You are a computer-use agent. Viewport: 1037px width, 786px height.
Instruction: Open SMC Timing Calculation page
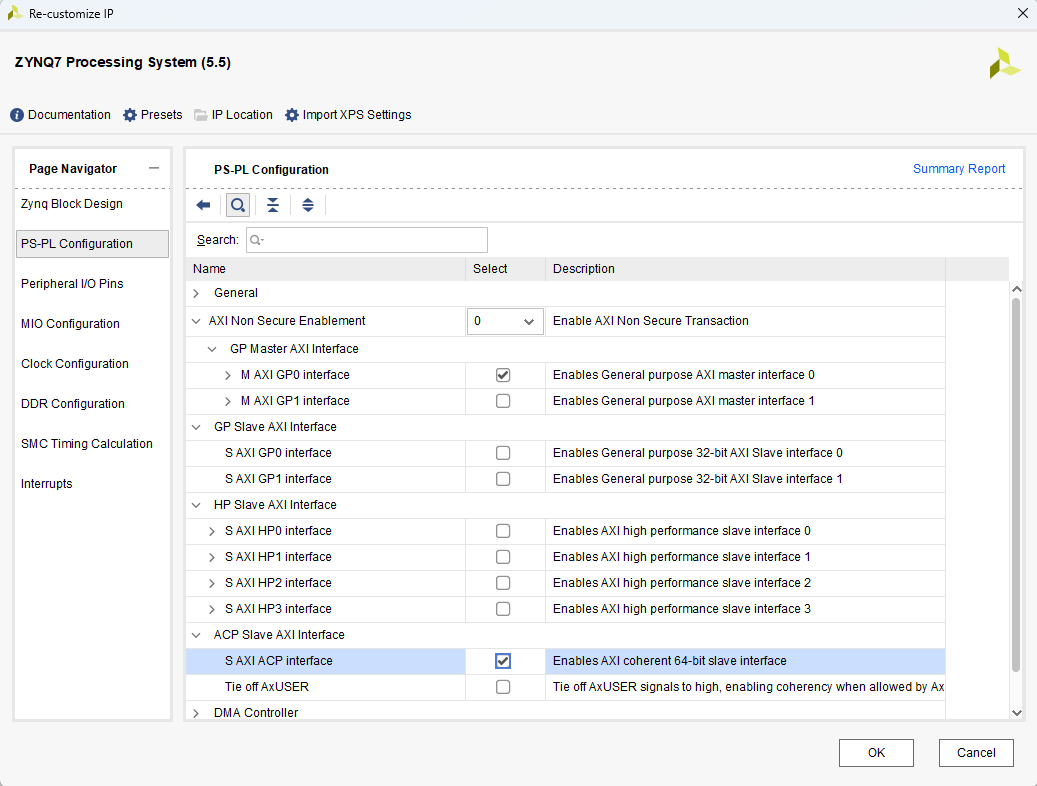[x=87, y=444]
